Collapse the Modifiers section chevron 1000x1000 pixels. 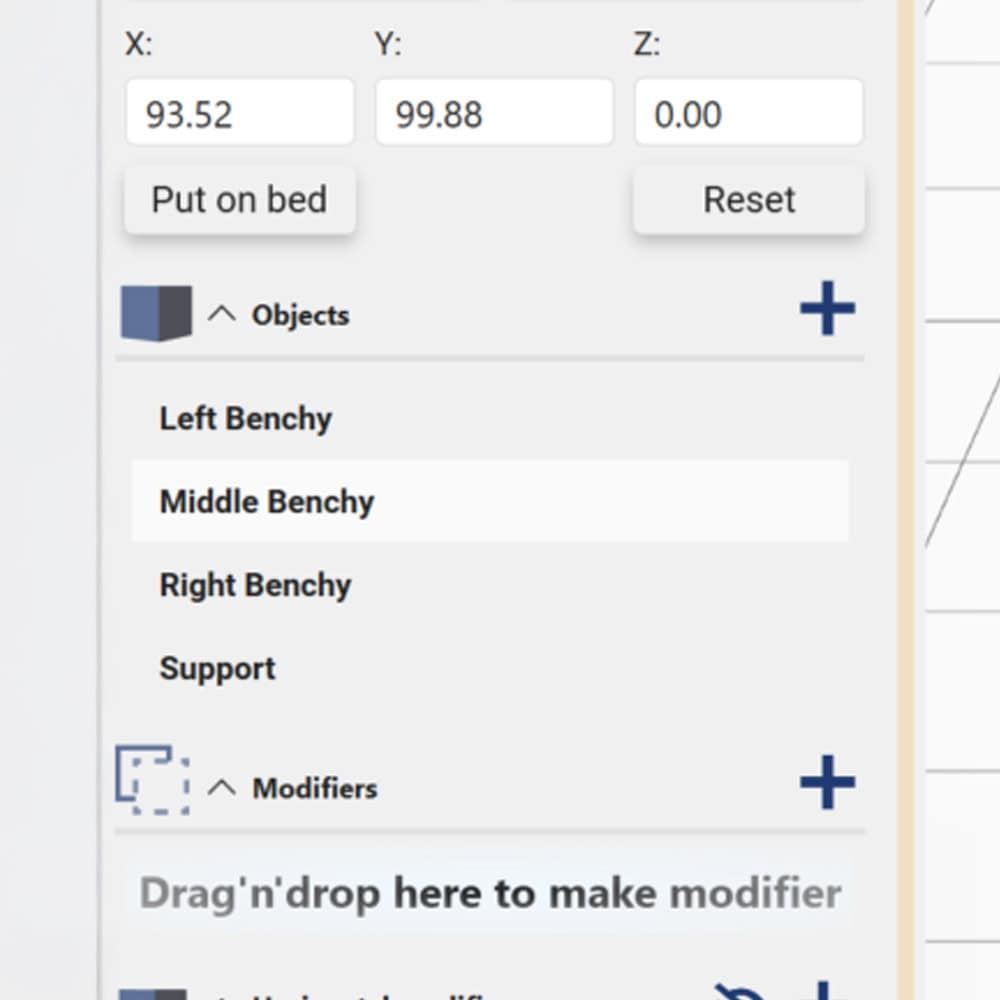(x=221, y=787)
